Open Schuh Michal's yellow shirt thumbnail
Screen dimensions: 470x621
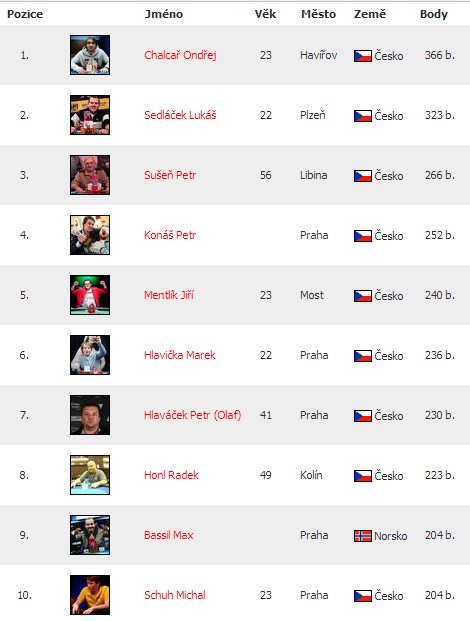point(90,594)
